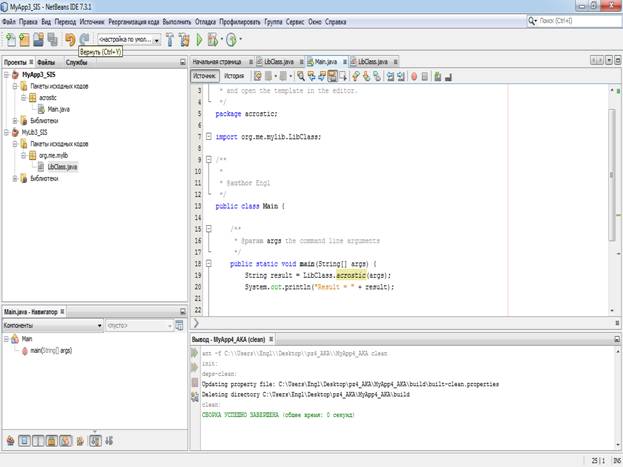Close the Вывод MyApp4_AKA (clean) output tab

click(271, 339)
